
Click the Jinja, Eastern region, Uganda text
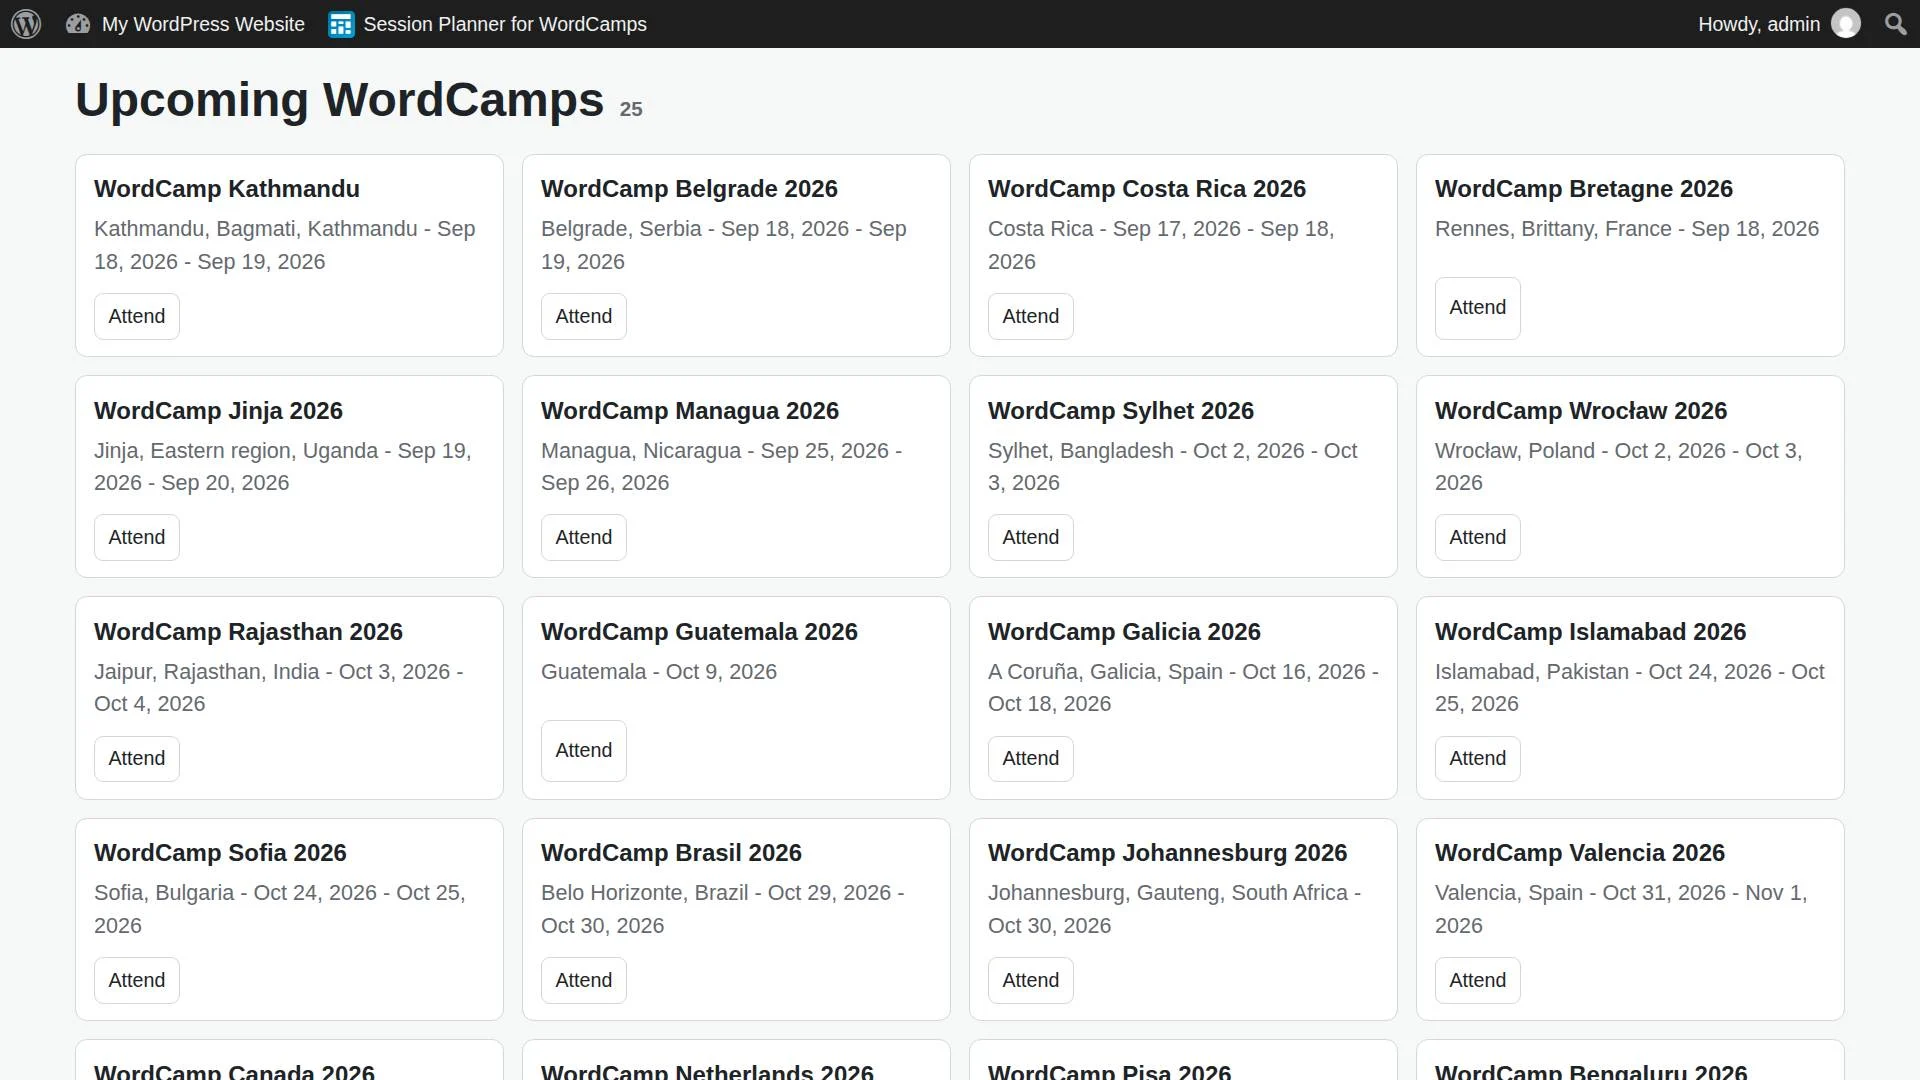click(x=283, y=467)
